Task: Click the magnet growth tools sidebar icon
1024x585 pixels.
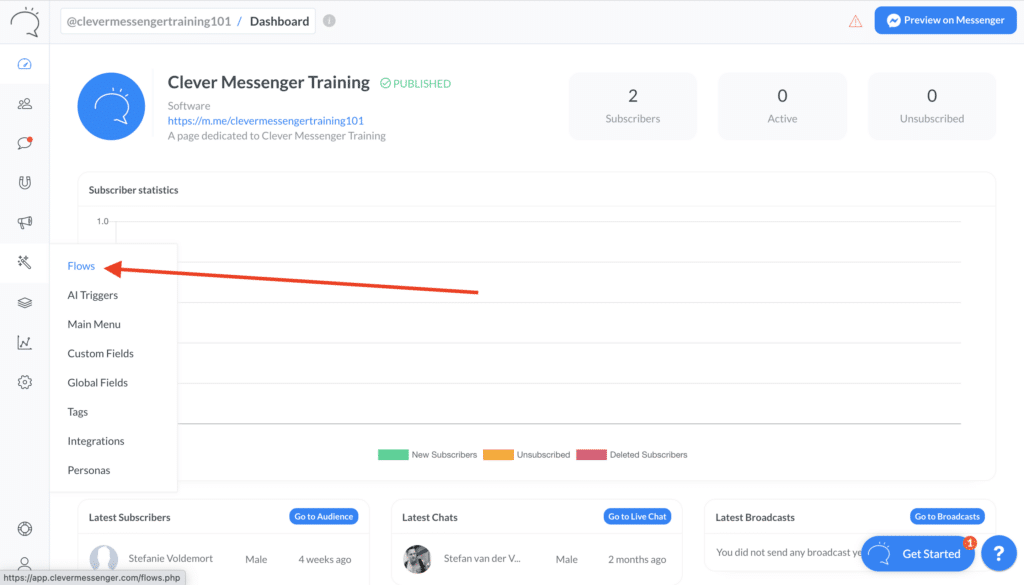Action: pyautogui.click(x=25, y=183)
